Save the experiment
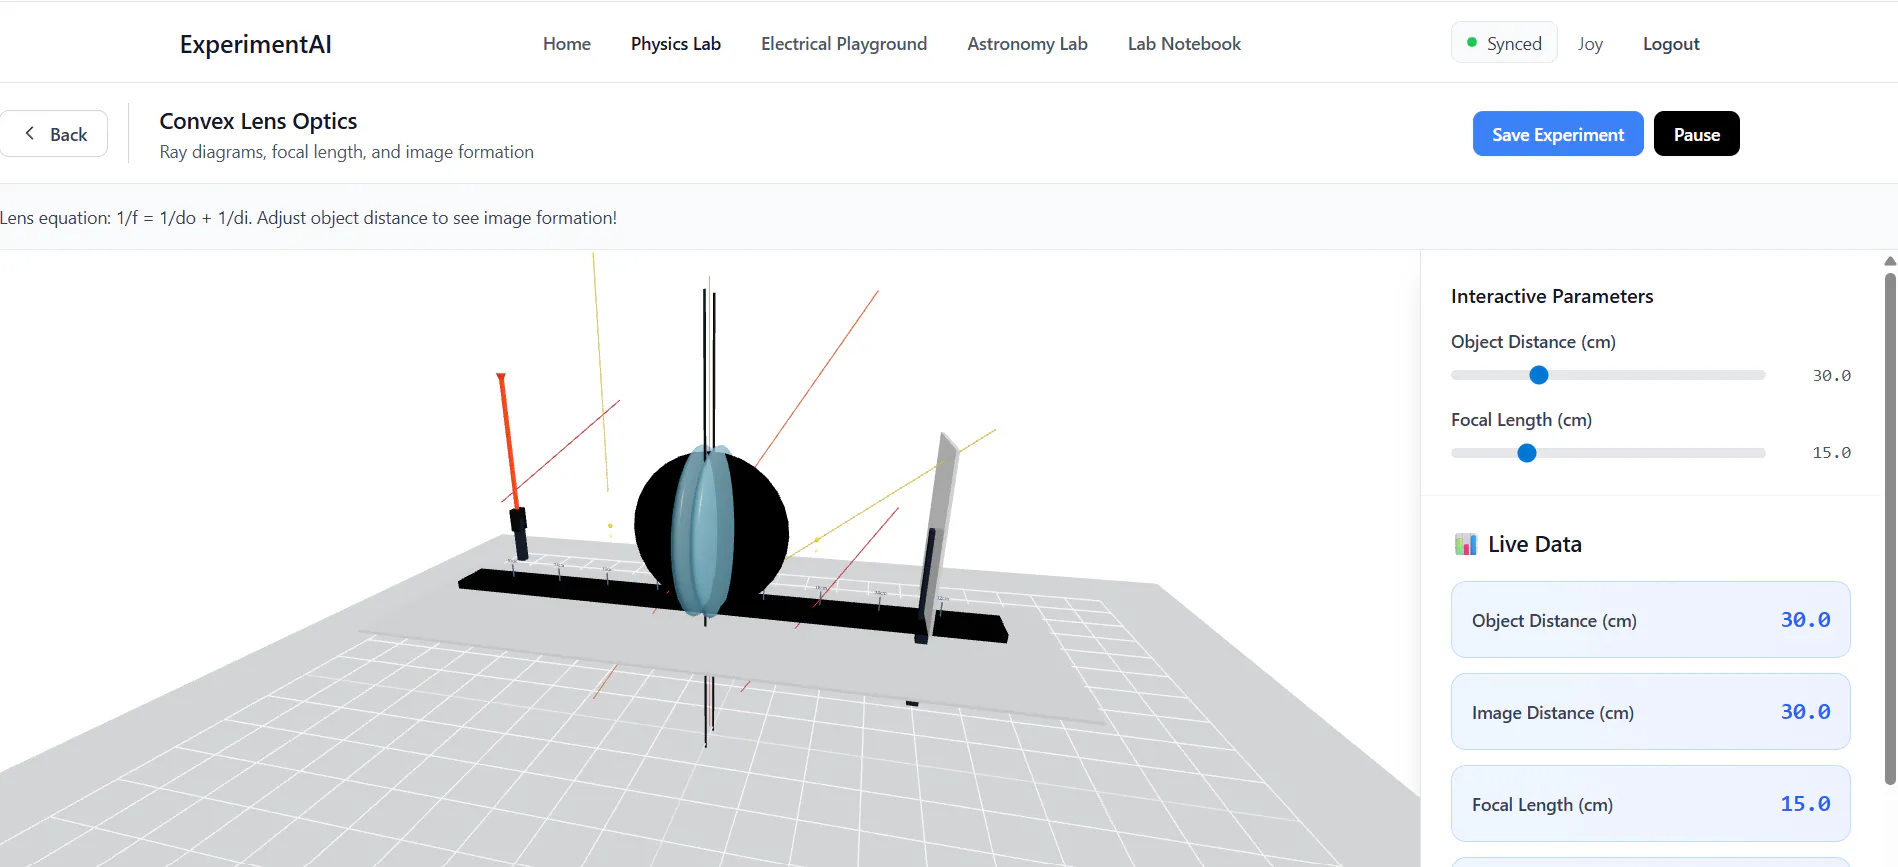This screenshot has height=867, width=1898. click(x=1558, y=134)
